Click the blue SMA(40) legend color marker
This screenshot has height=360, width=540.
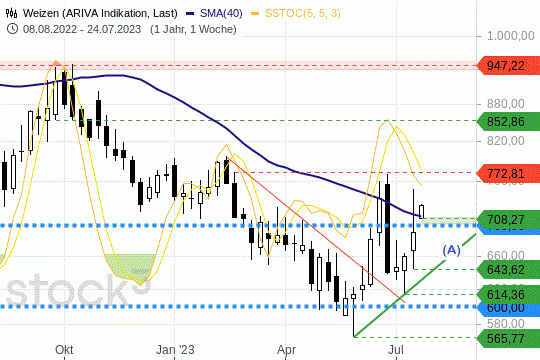(190, 14)
